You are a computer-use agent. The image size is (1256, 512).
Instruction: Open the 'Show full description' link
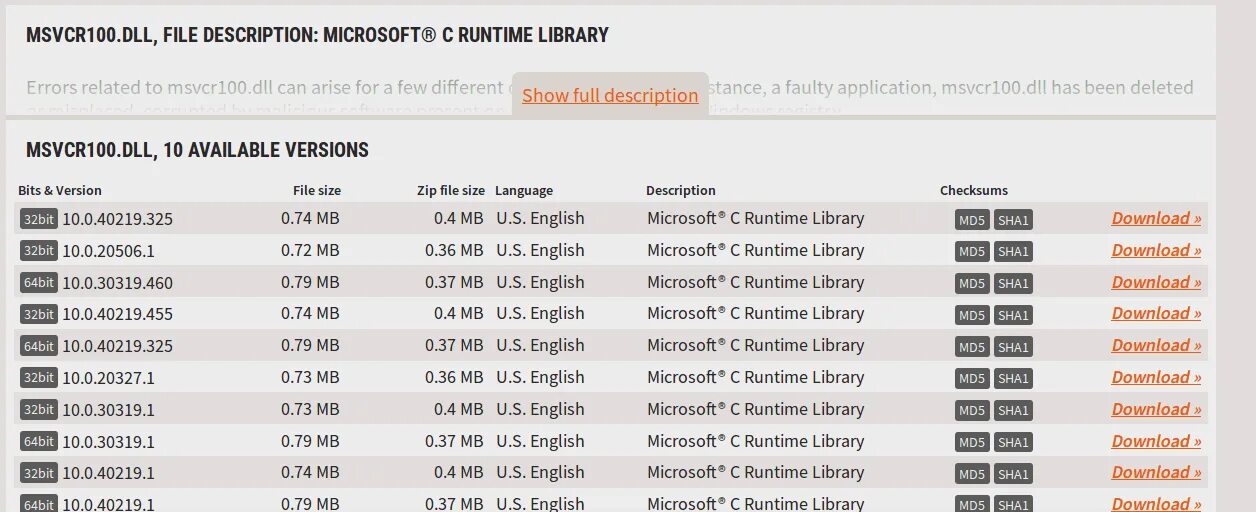click(x=610, y=95)
